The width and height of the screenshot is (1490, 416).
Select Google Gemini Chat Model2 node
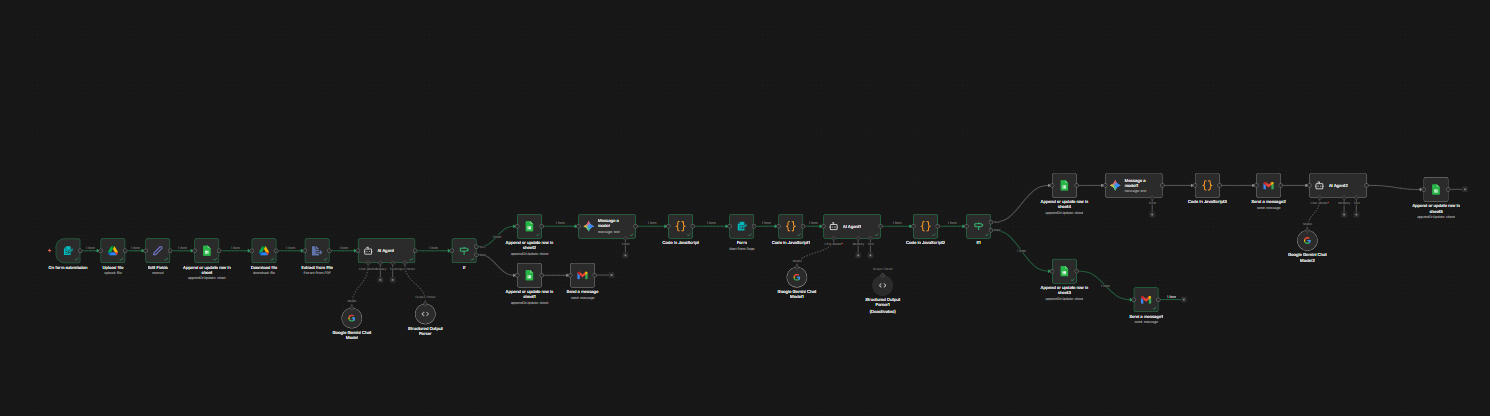click(1307, 240)
